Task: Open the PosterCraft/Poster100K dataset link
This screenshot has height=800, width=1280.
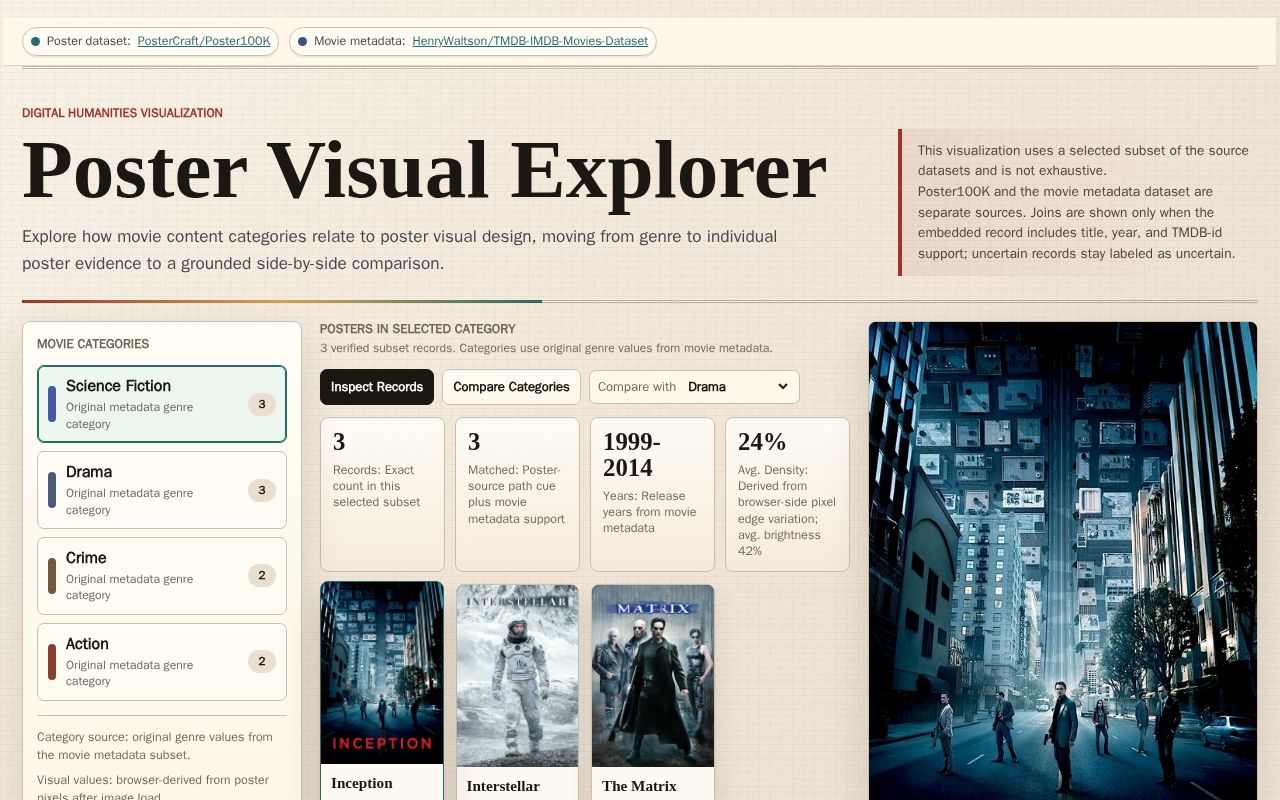Action: (204, 41)
